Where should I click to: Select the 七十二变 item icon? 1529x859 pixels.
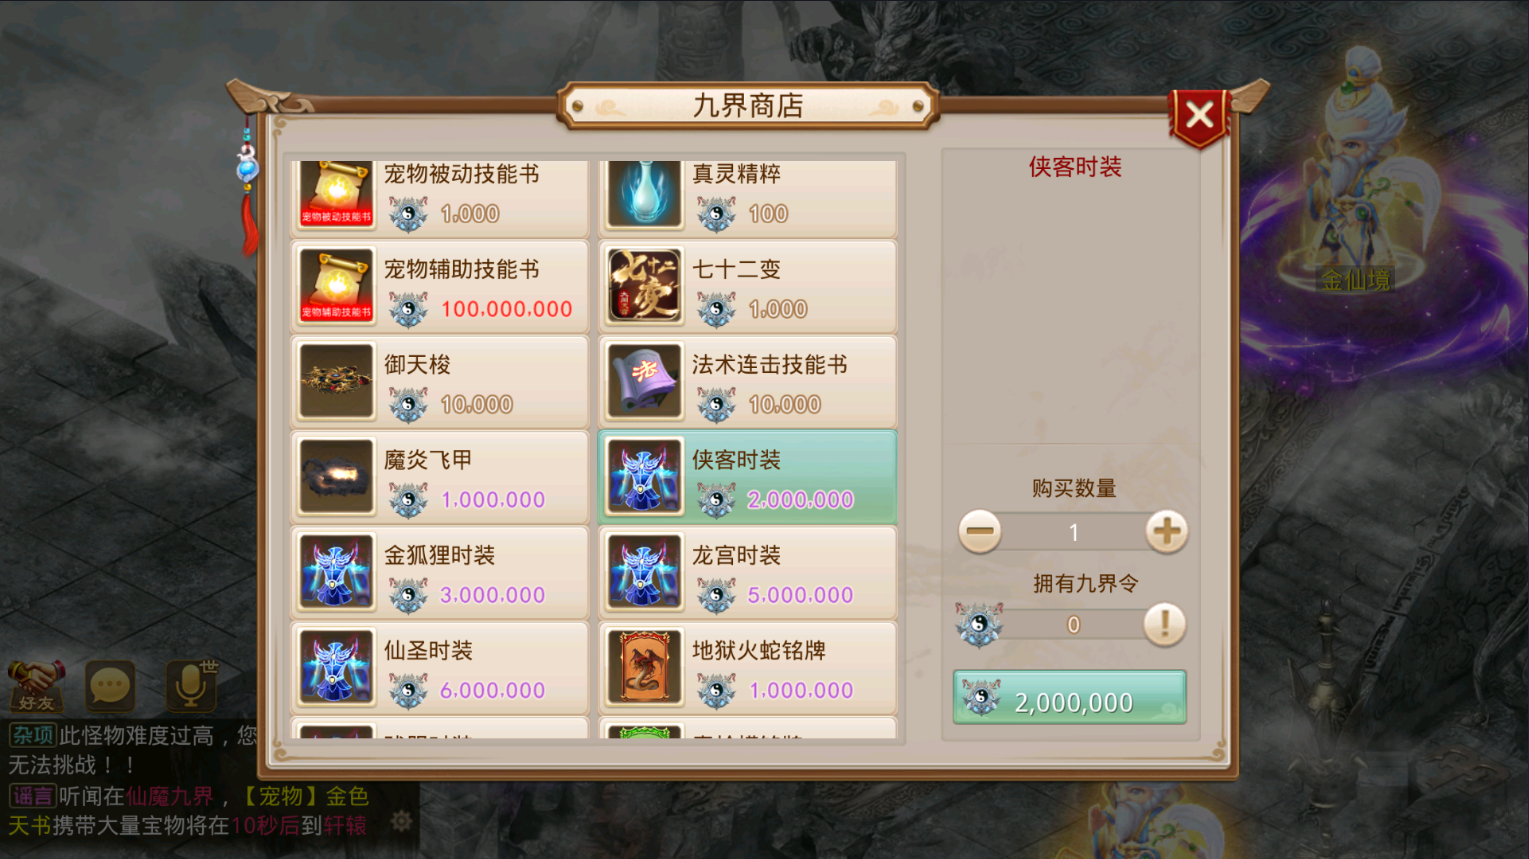644,286
